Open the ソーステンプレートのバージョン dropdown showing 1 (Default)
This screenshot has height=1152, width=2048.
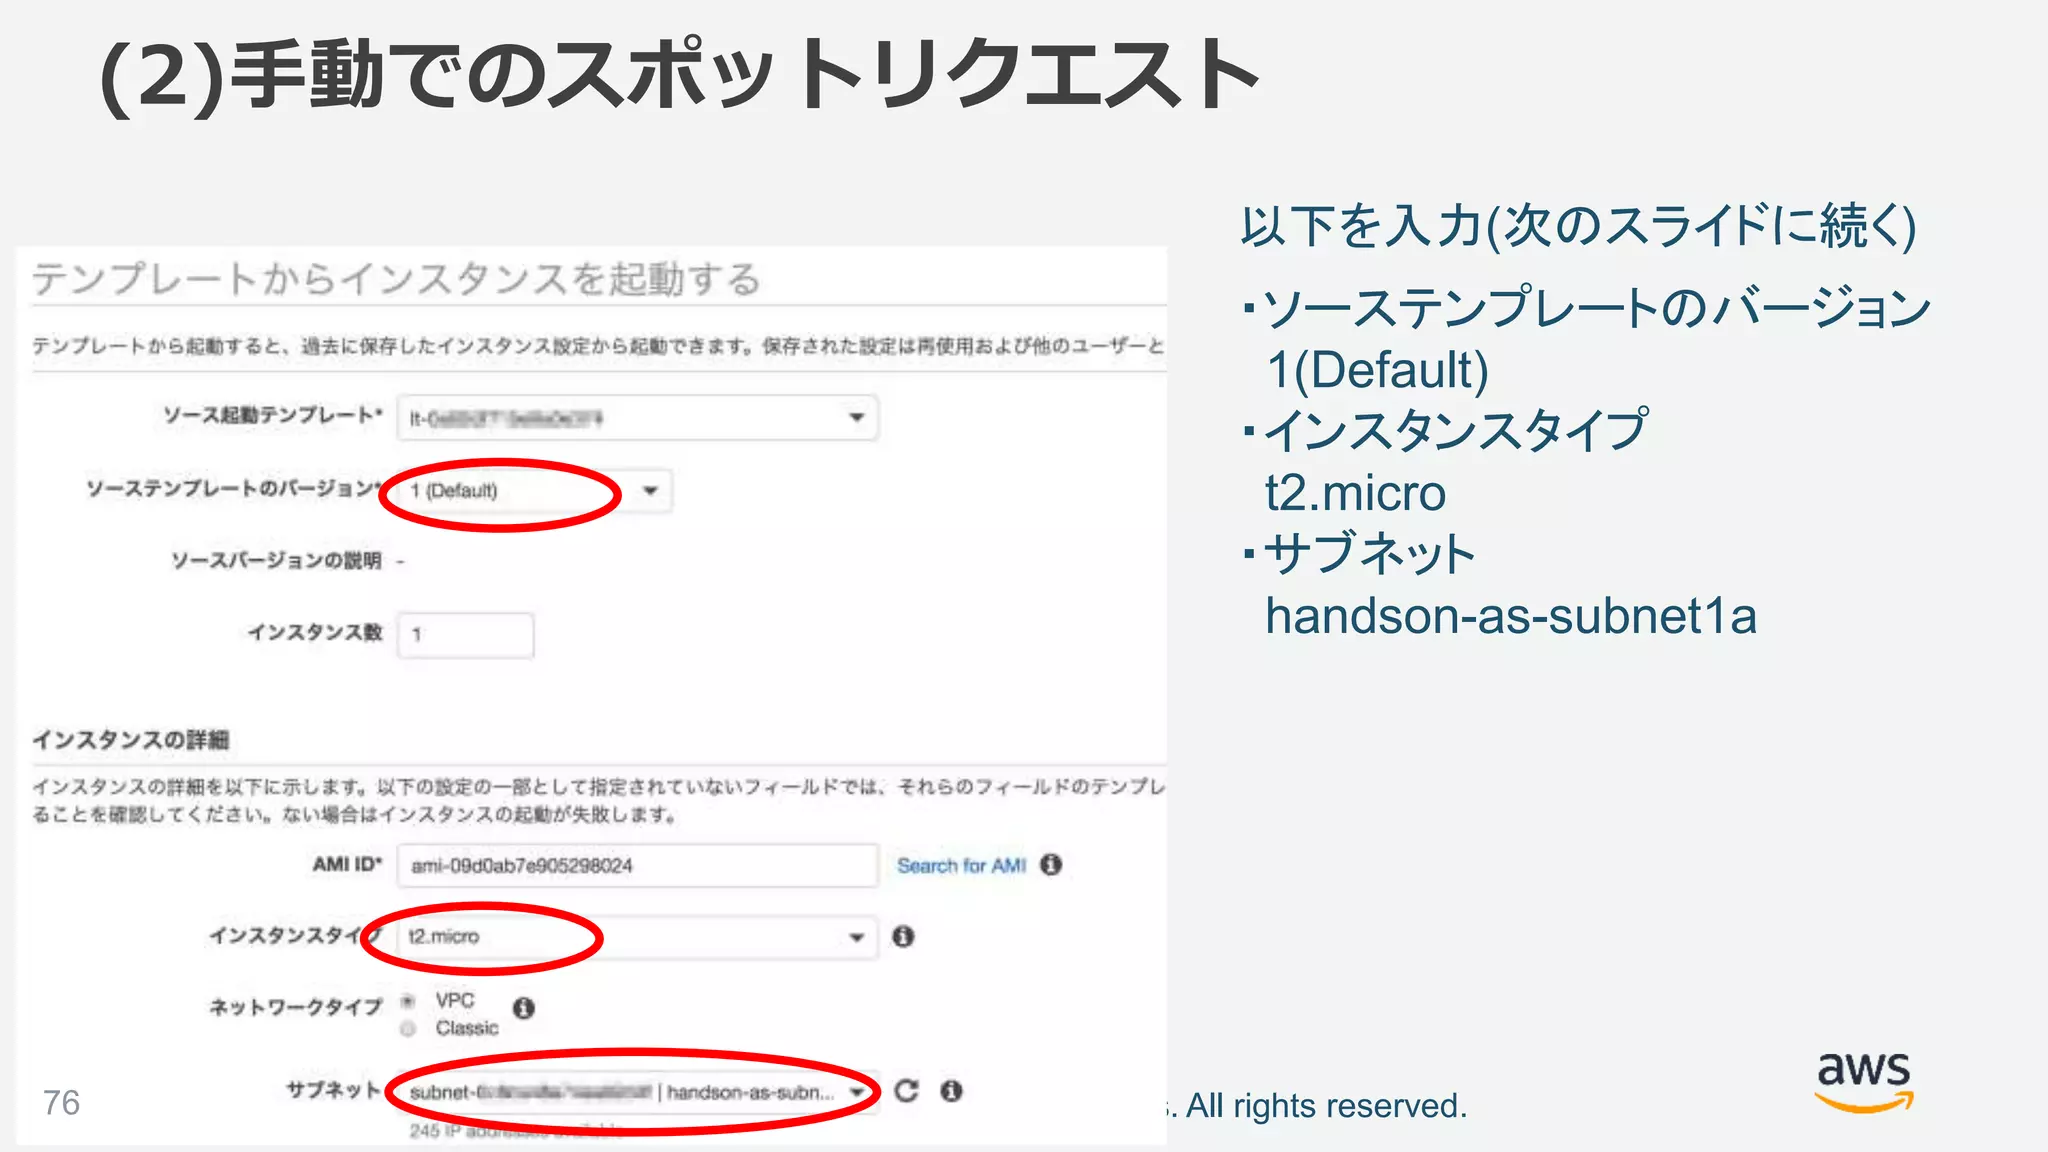(x=534, y=491)
